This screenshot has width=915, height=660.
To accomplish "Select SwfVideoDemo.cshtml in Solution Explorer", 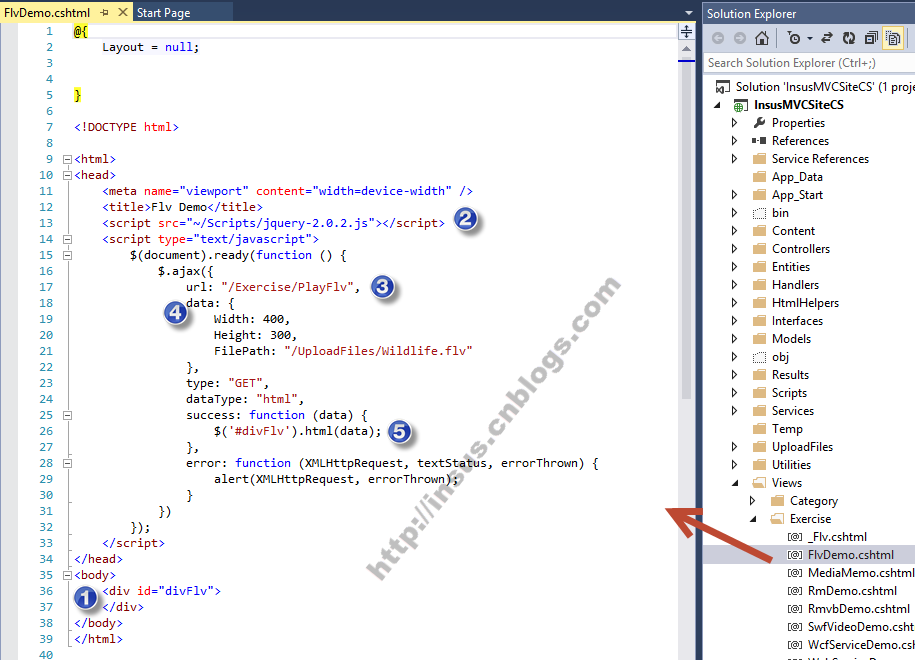I will (x=861, y=627).
